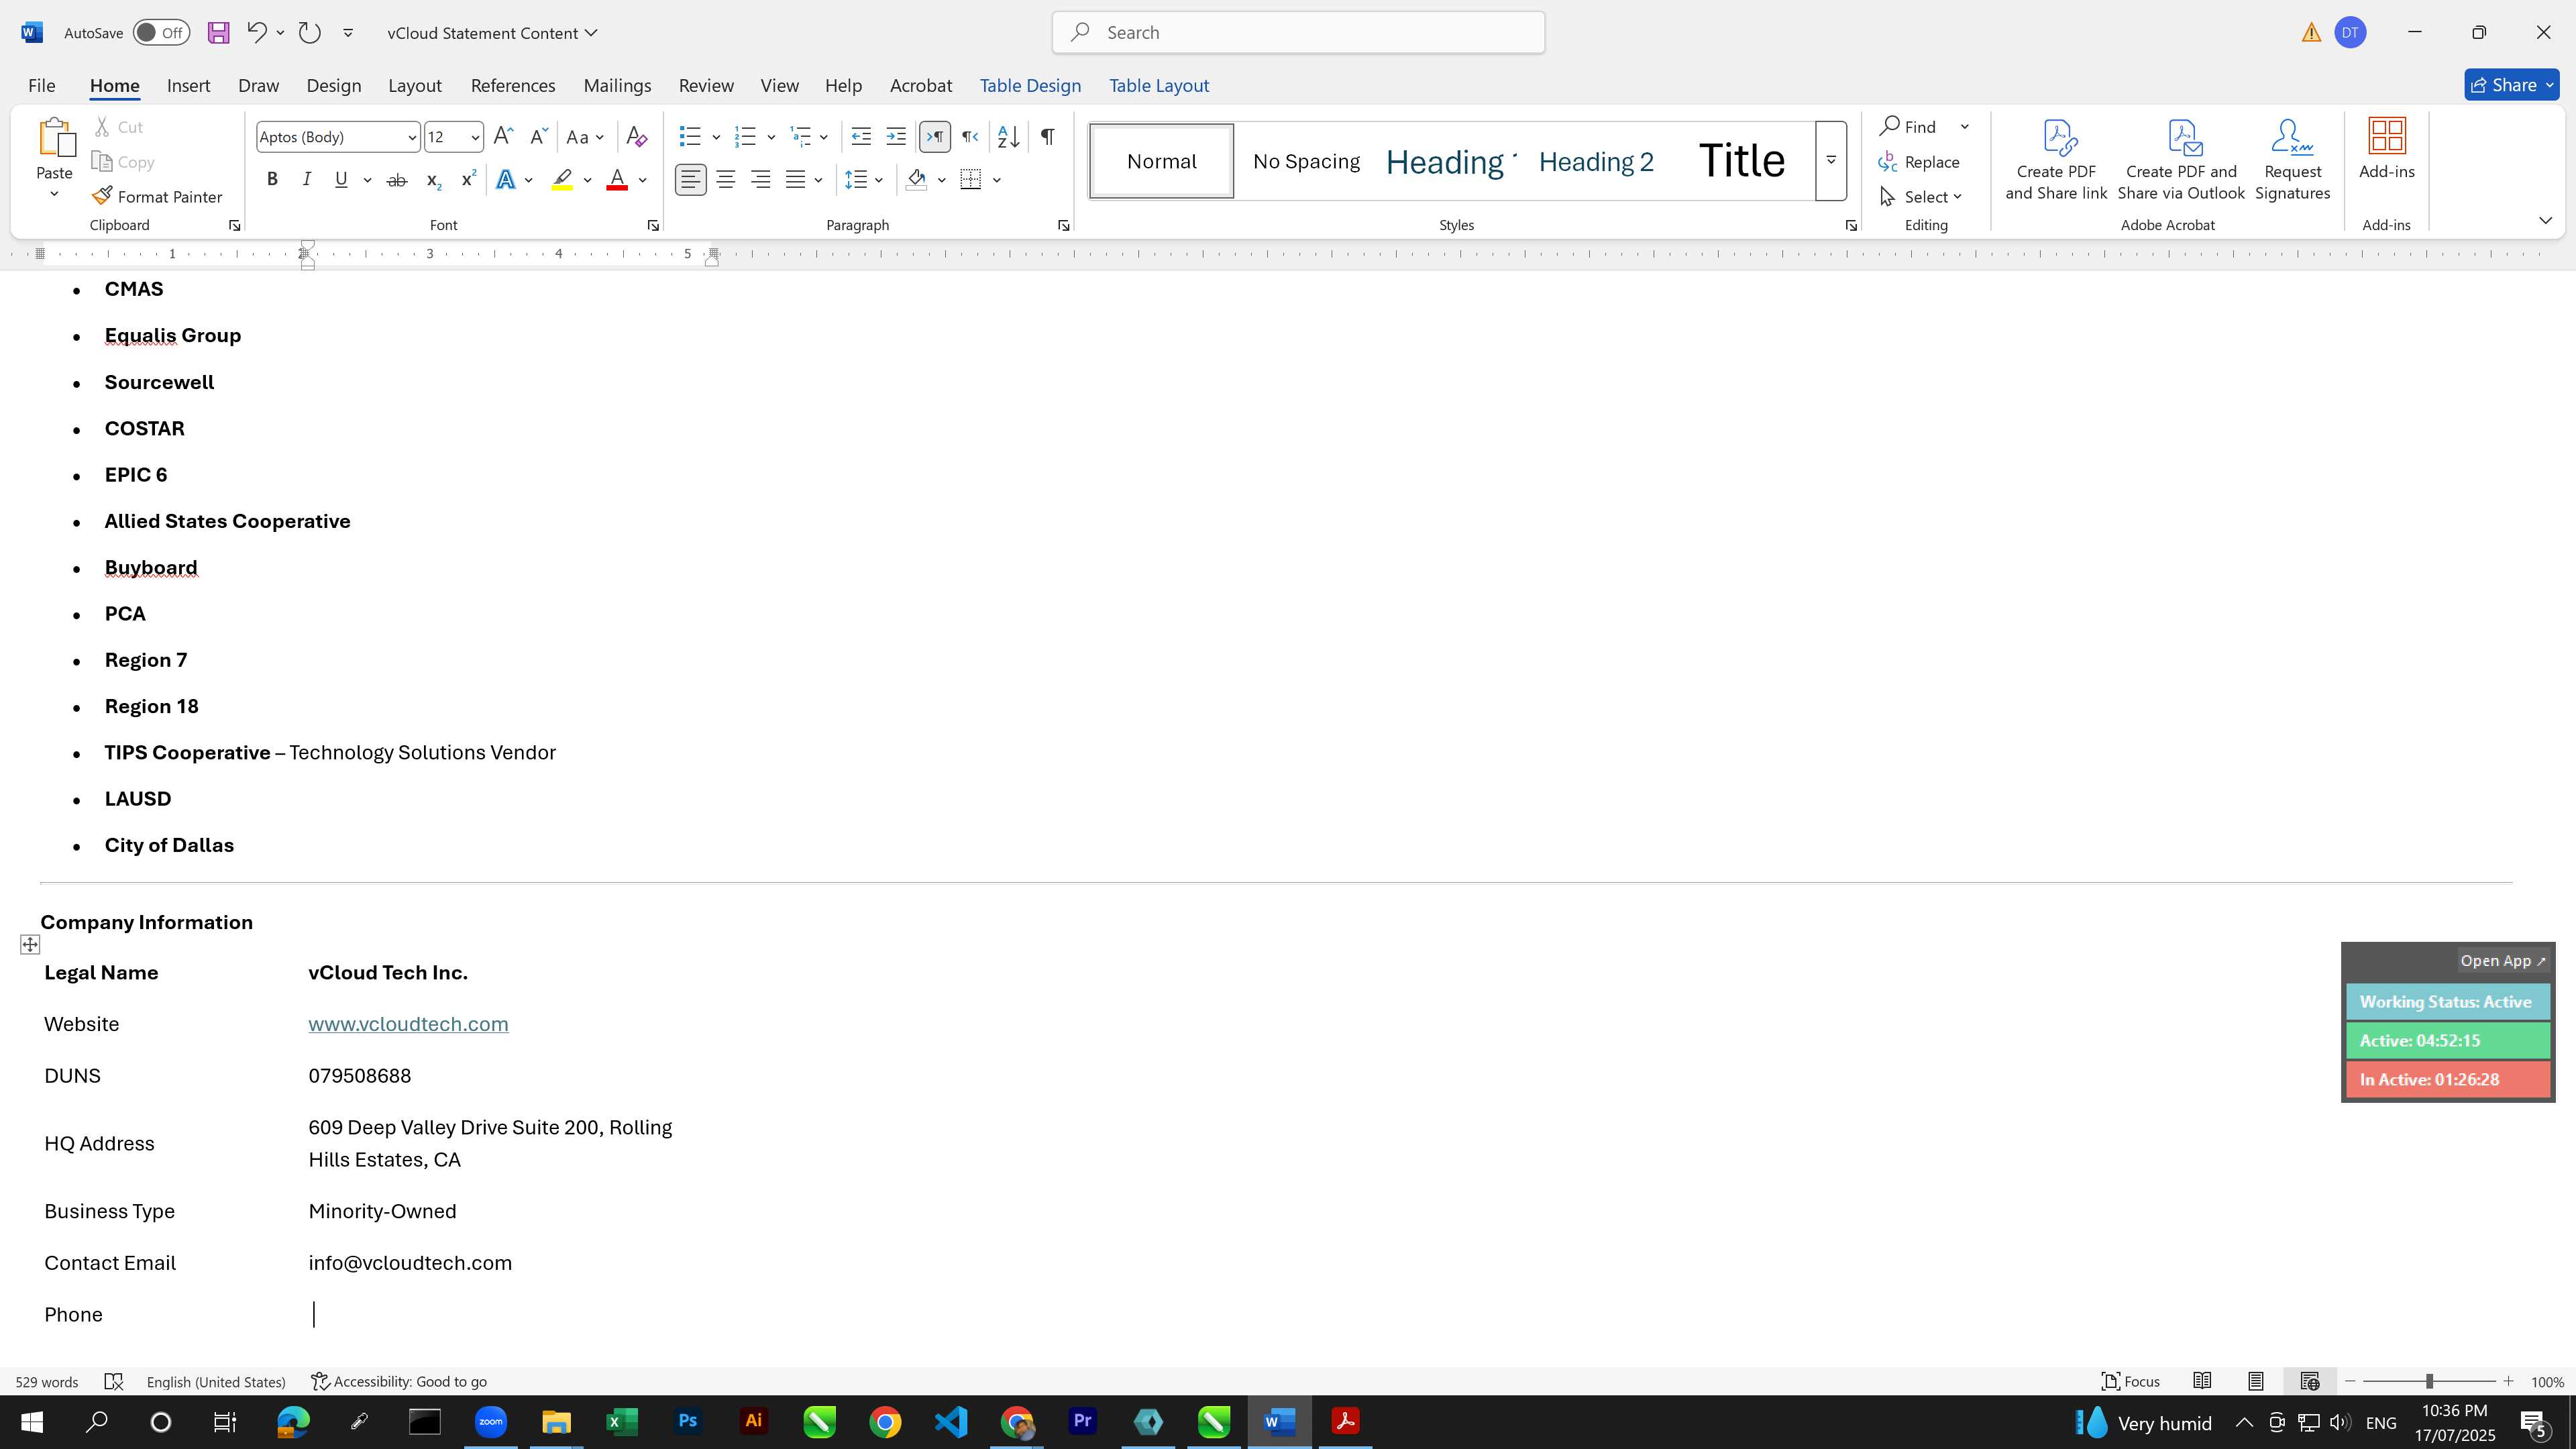Switch to Read Mode view

coord(2202,1382)
